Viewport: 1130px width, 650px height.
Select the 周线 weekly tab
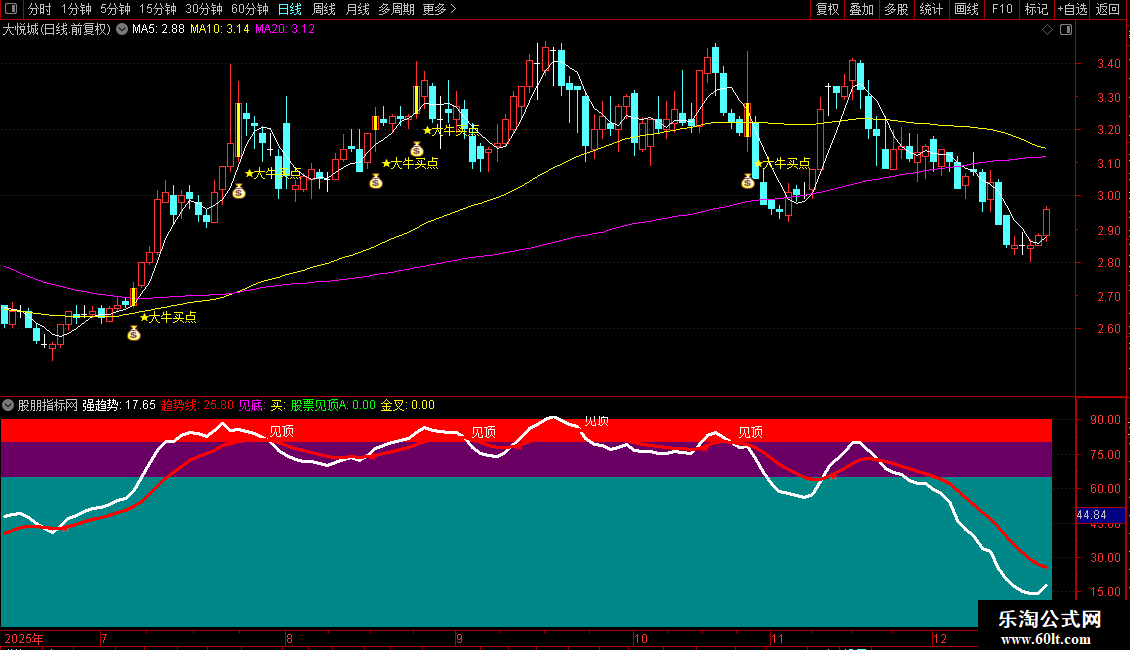(324, 9)
